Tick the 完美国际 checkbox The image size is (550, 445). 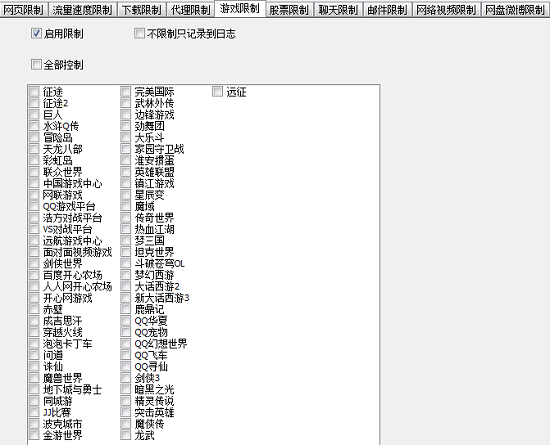click(x=126, y=92)
